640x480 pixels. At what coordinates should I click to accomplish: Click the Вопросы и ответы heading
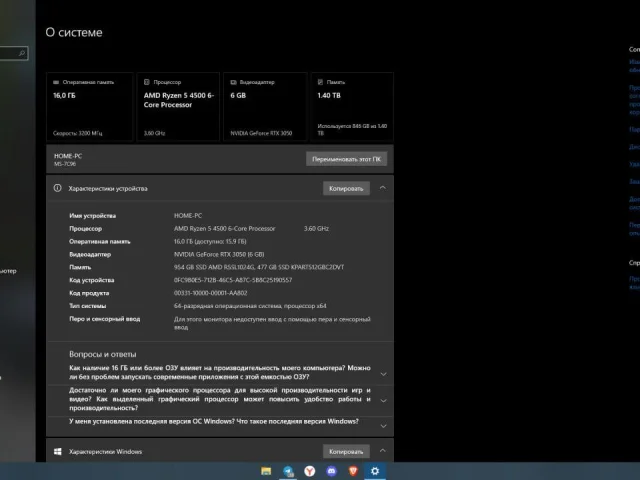tap(102, 354)
